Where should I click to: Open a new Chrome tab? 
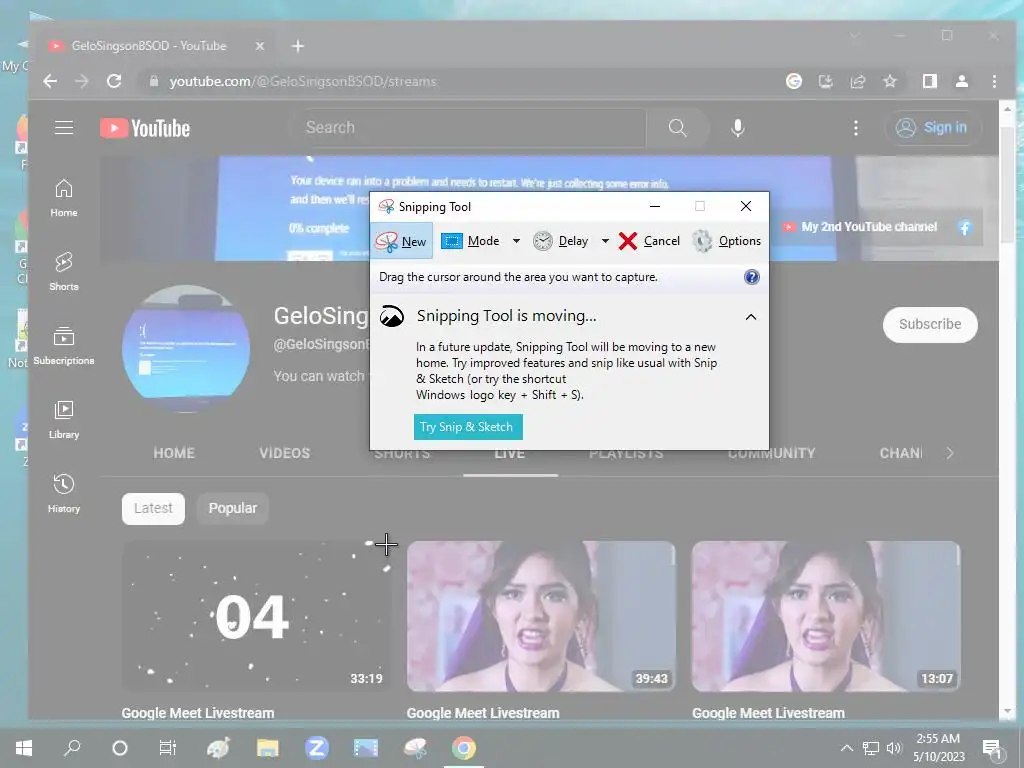[x=298, y=46]
